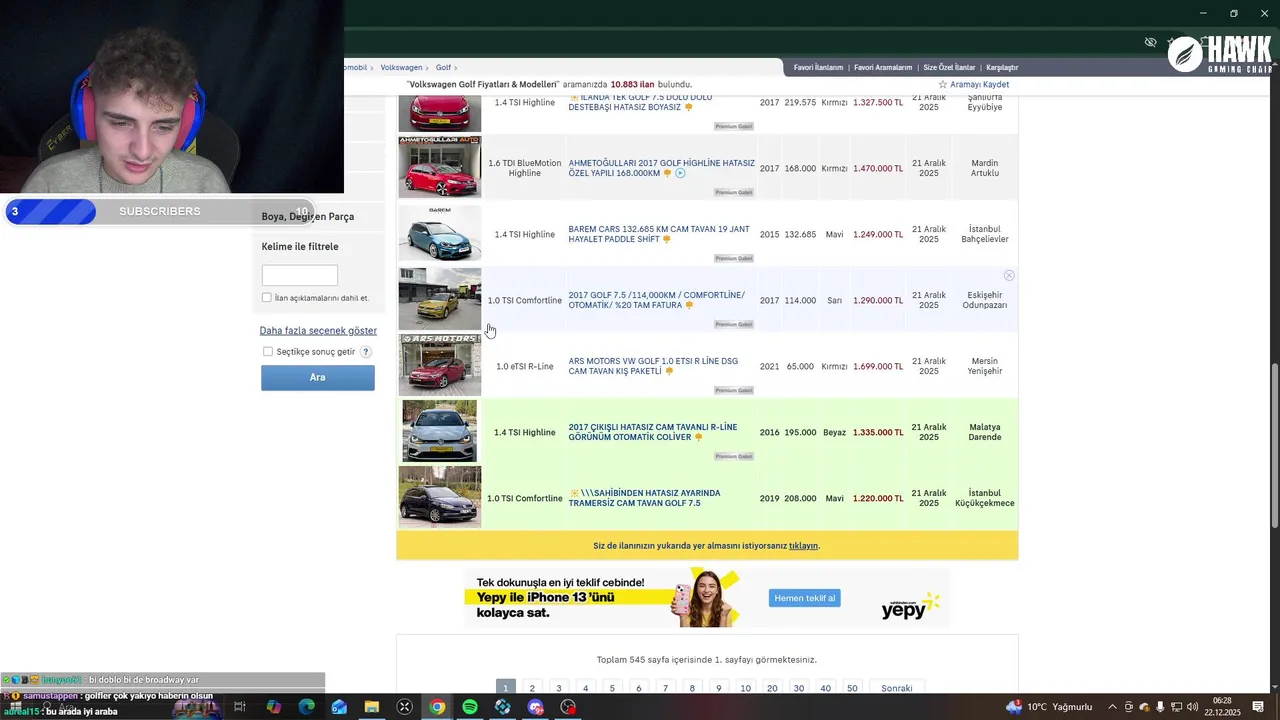Click the Eskişehir Odunpazarı location cell

tap(985, 300)
